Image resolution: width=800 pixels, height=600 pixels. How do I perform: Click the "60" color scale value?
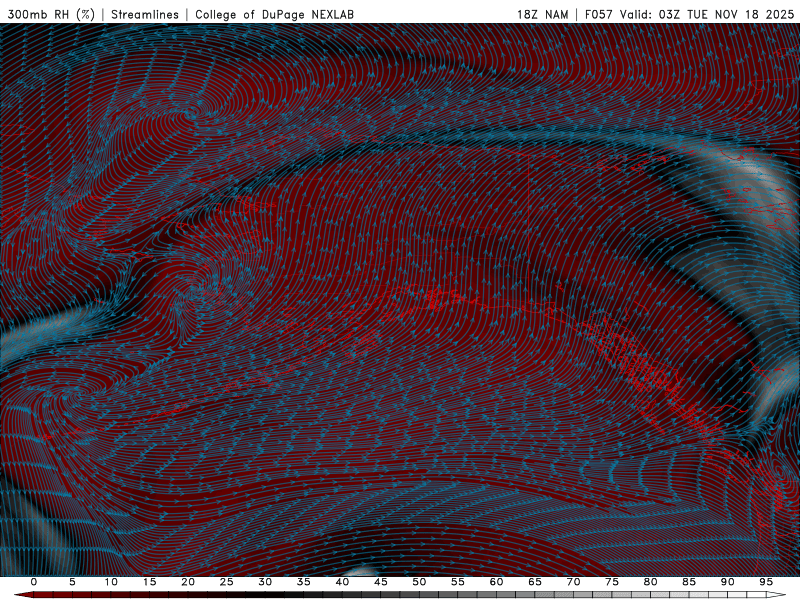click(496, 582)
